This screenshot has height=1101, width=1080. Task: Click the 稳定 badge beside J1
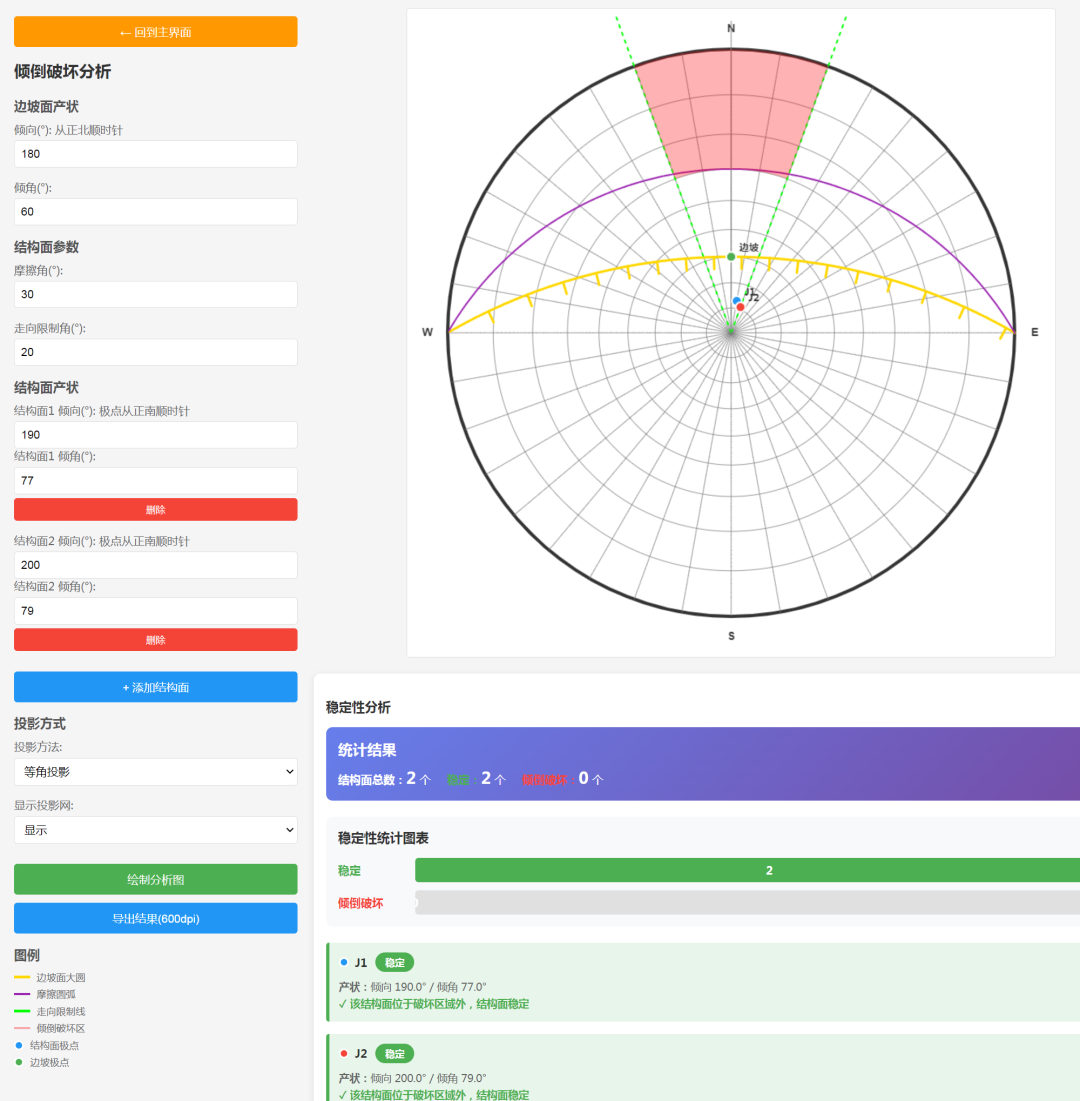tap(395, 963)
